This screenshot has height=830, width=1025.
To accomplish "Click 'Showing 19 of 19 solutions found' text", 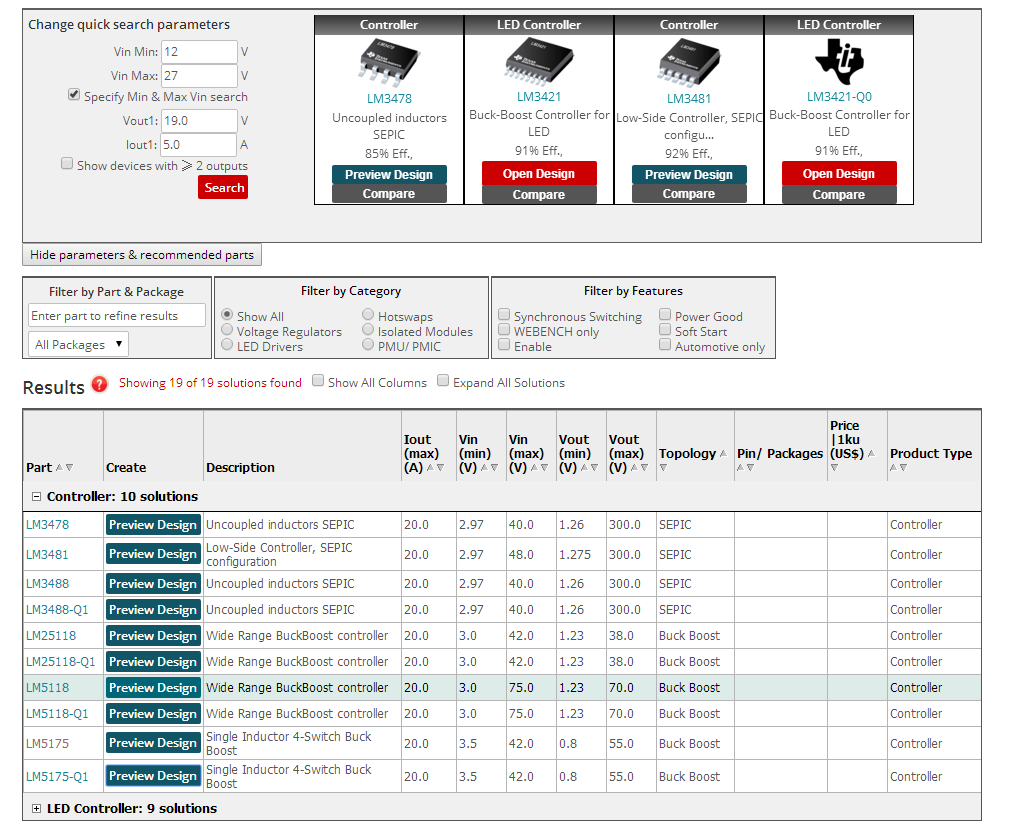I will tap(210, 383).
